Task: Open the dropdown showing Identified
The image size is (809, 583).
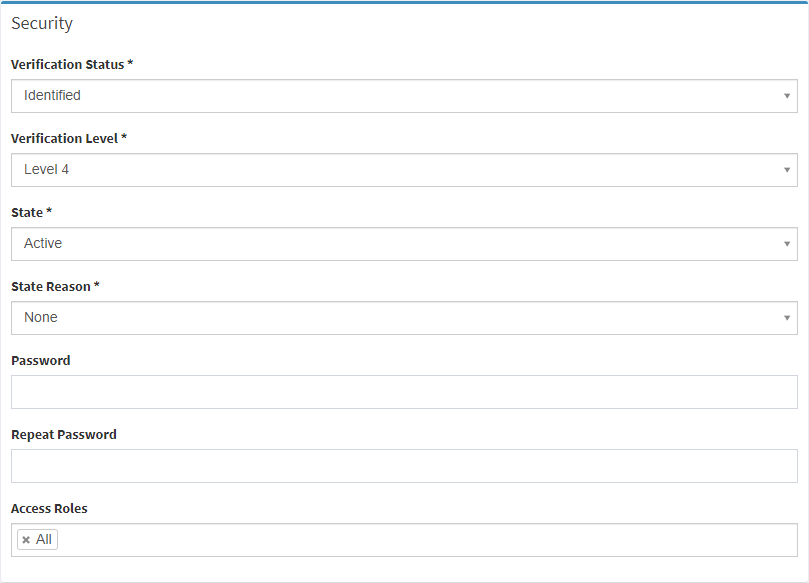Action: click(400, 96)
